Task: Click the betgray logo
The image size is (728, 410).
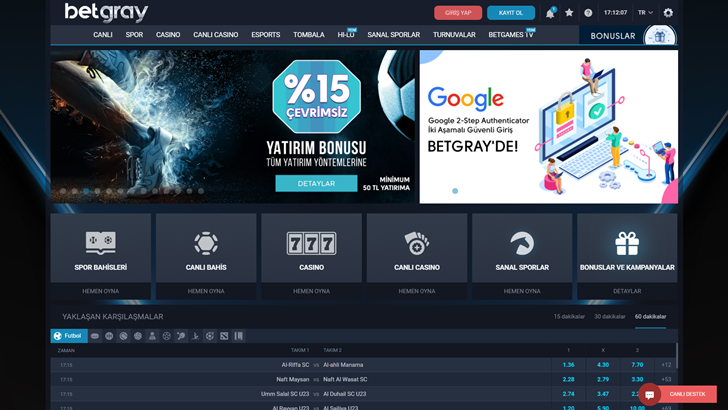Action: pyautogui.click(x=106, y=13)
